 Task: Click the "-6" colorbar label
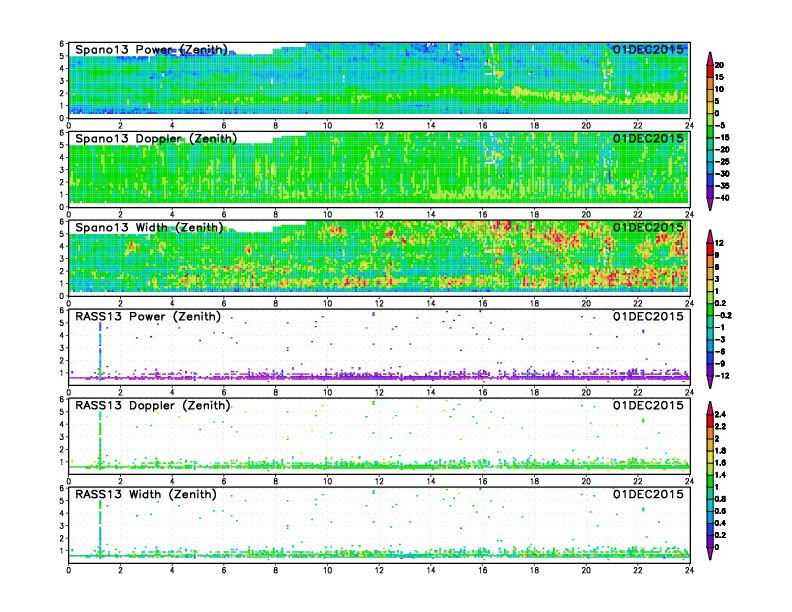tap(720, 351)
